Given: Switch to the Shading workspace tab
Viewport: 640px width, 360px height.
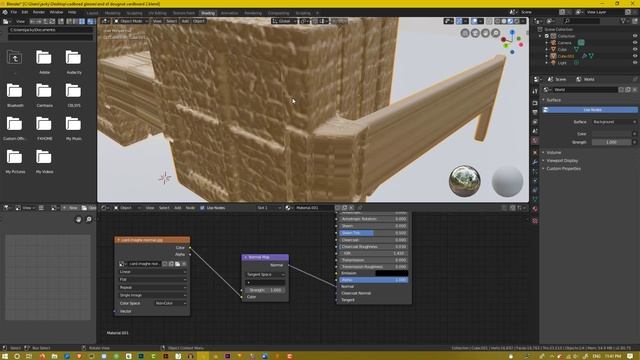Looking at the screenshot, I should [x=208, y=13].
